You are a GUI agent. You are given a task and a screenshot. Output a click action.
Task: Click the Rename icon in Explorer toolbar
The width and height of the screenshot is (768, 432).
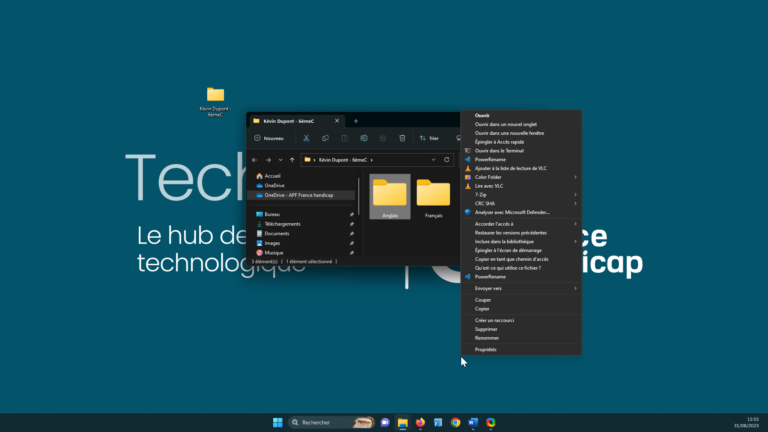(364, 138)
